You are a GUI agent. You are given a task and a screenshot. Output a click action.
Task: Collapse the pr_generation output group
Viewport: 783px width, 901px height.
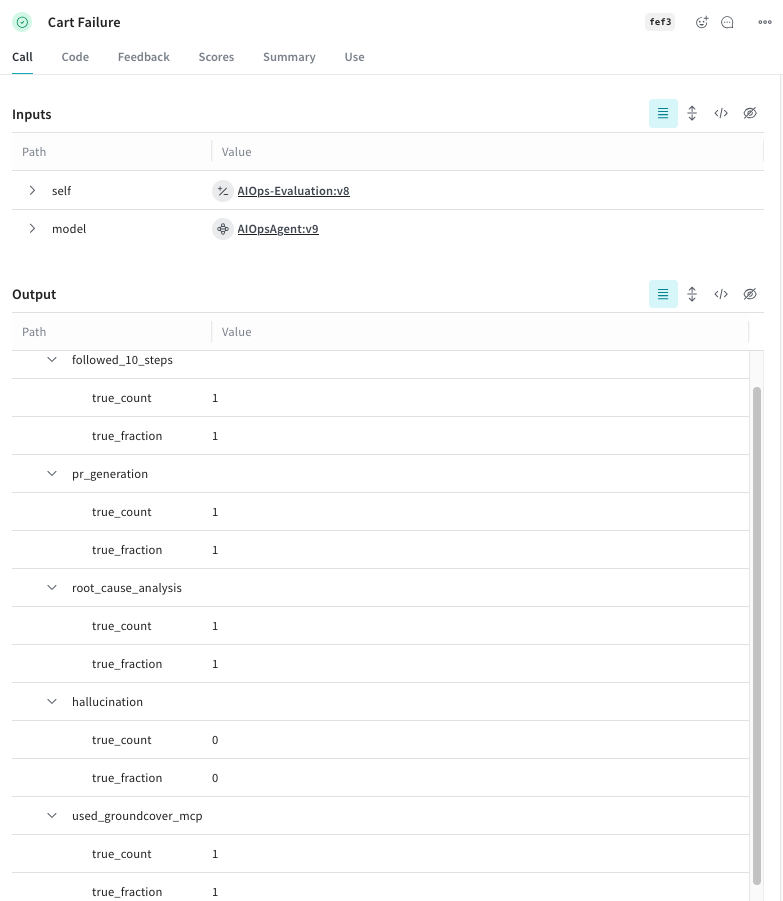52,474
